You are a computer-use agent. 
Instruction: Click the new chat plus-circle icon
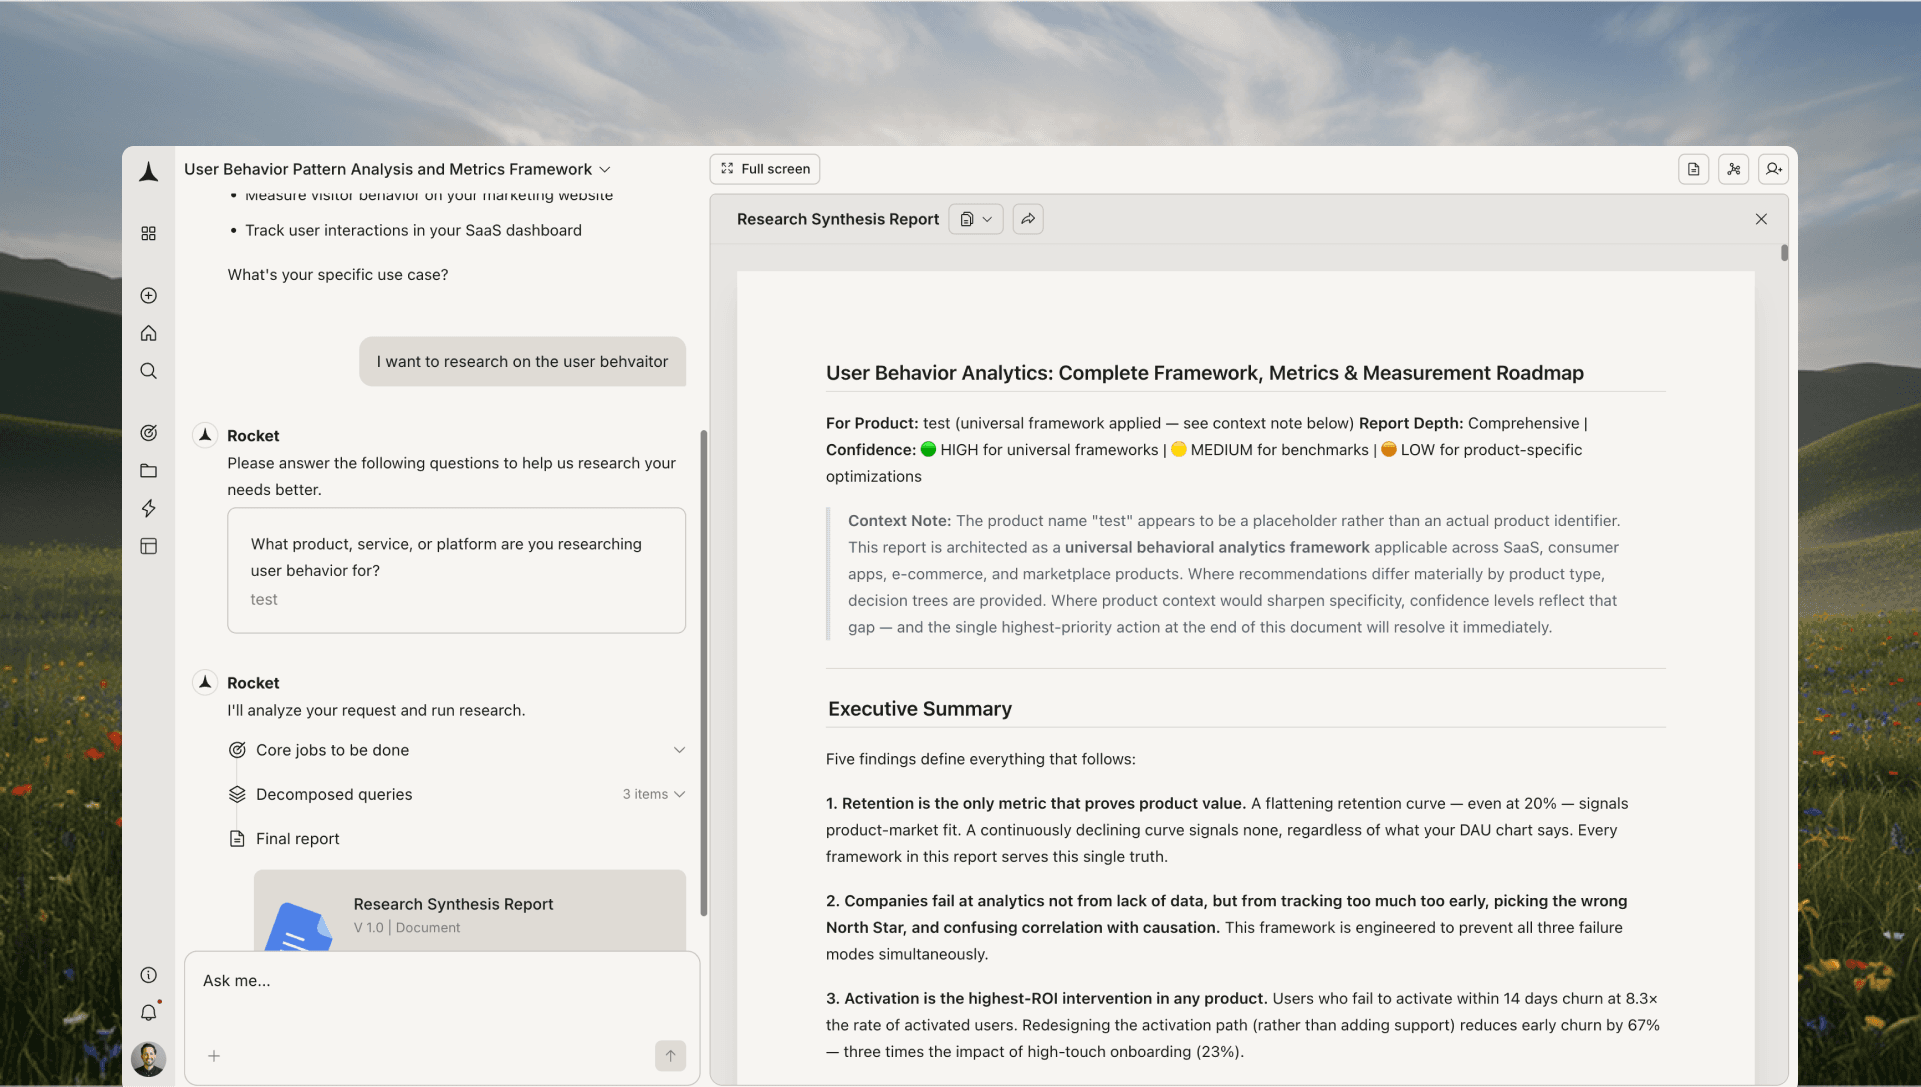coord(149,296)
